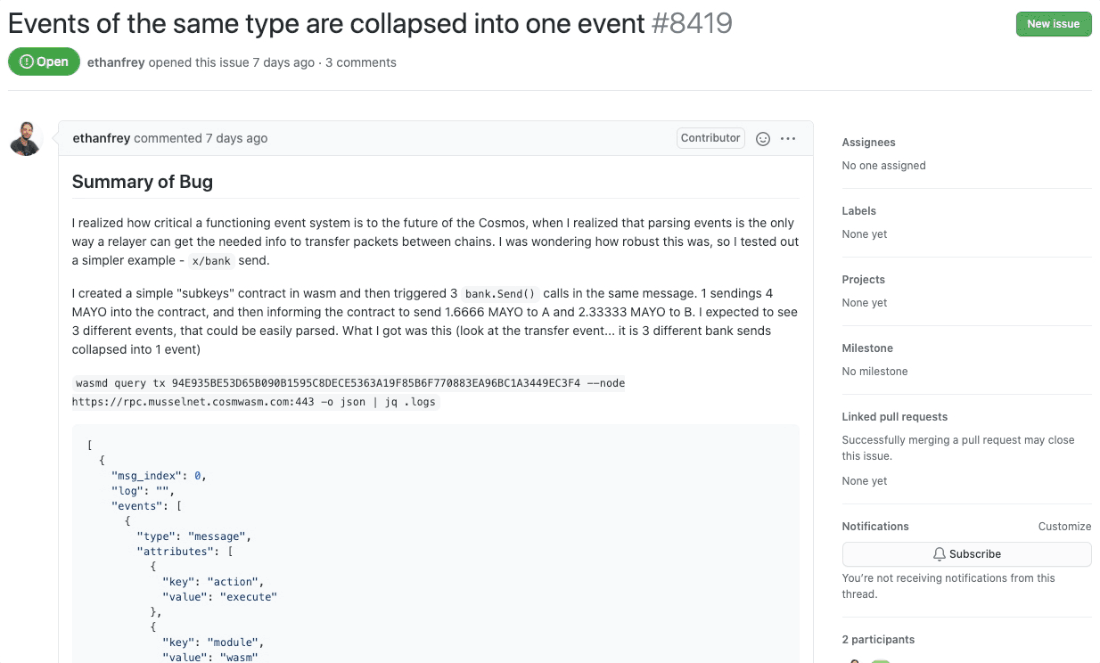Open the Linked pull requests section
Viewport: 1100px width, 663px height.
(894, 417)
